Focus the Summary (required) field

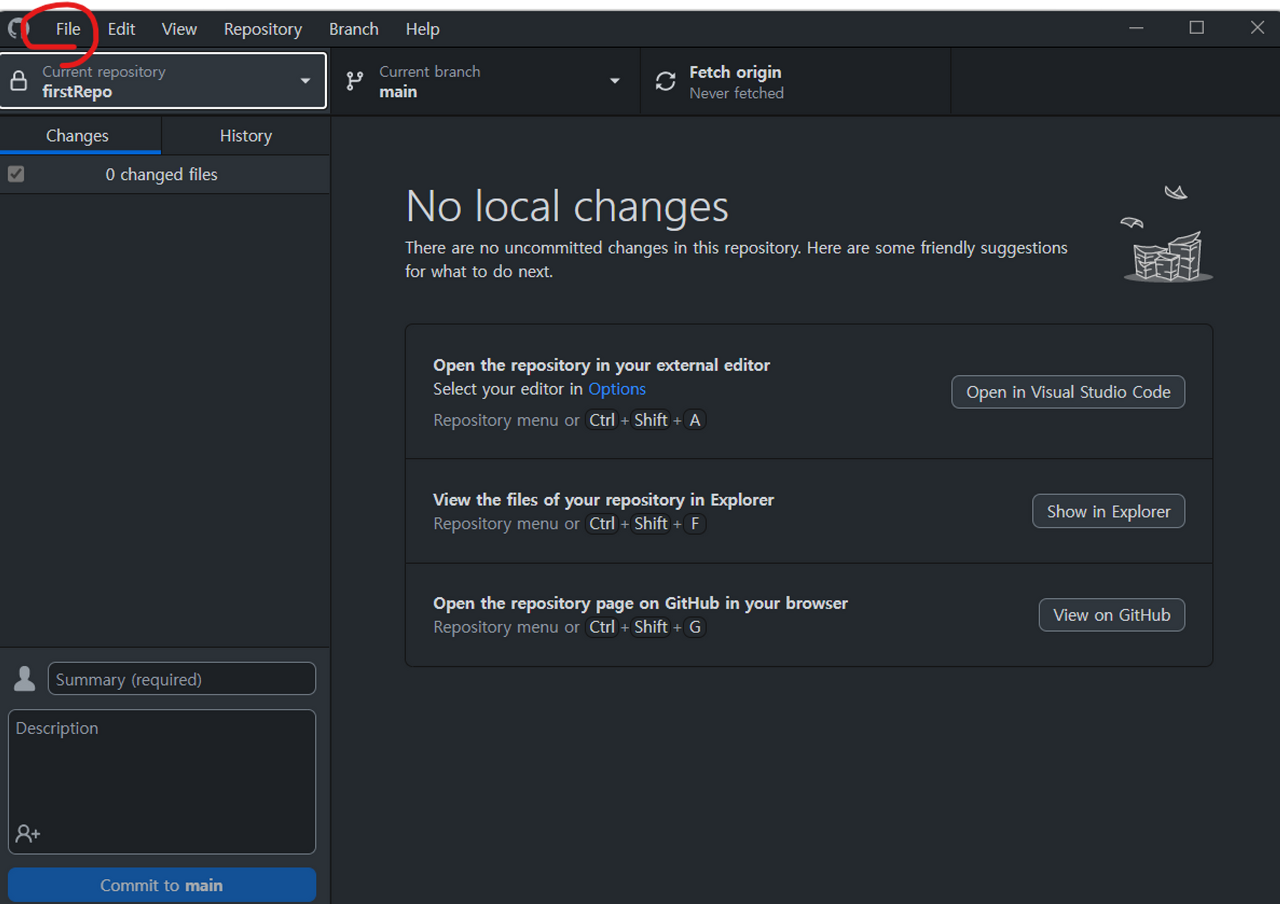pyautogui.click(x=182, y=679)
